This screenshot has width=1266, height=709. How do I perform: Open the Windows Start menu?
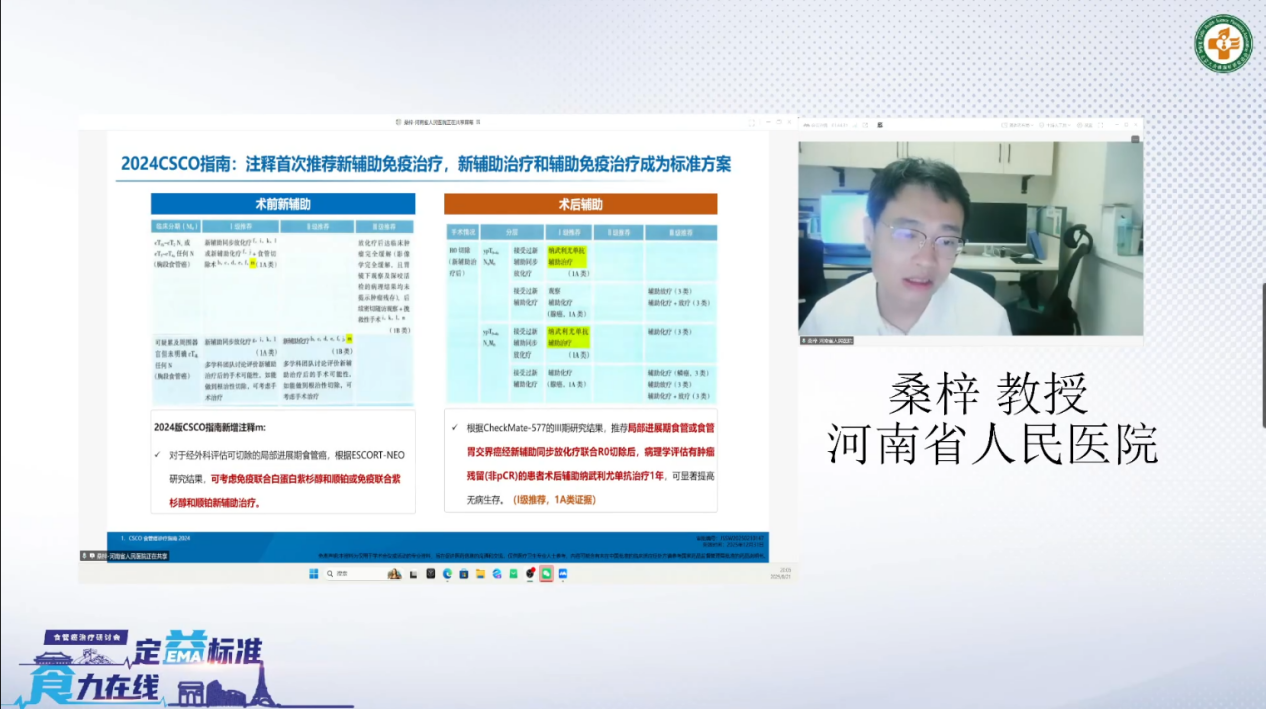(313, 574)
